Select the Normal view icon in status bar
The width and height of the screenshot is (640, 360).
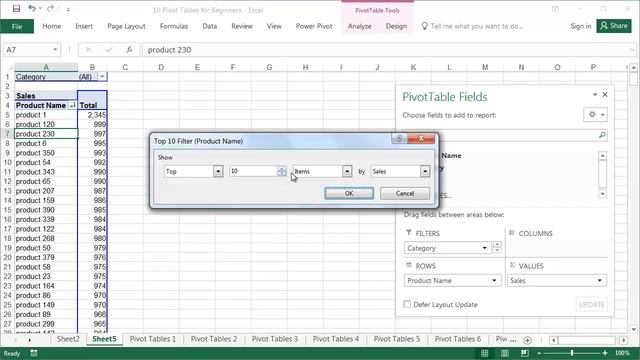484,353
